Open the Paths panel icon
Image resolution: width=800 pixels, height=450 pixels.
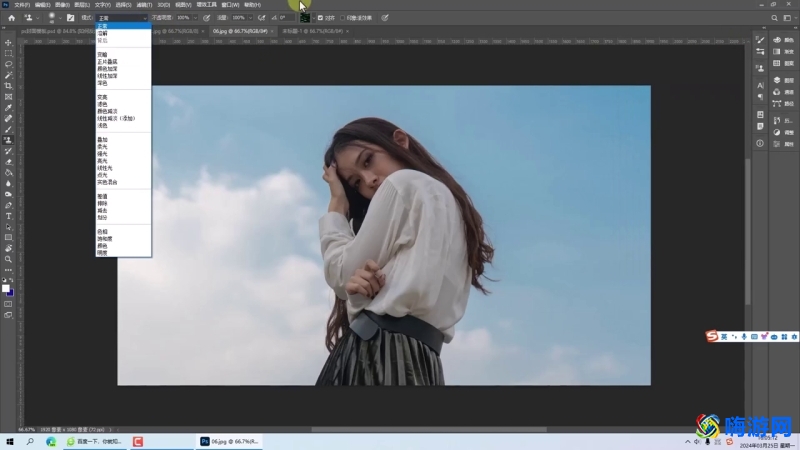777,104
